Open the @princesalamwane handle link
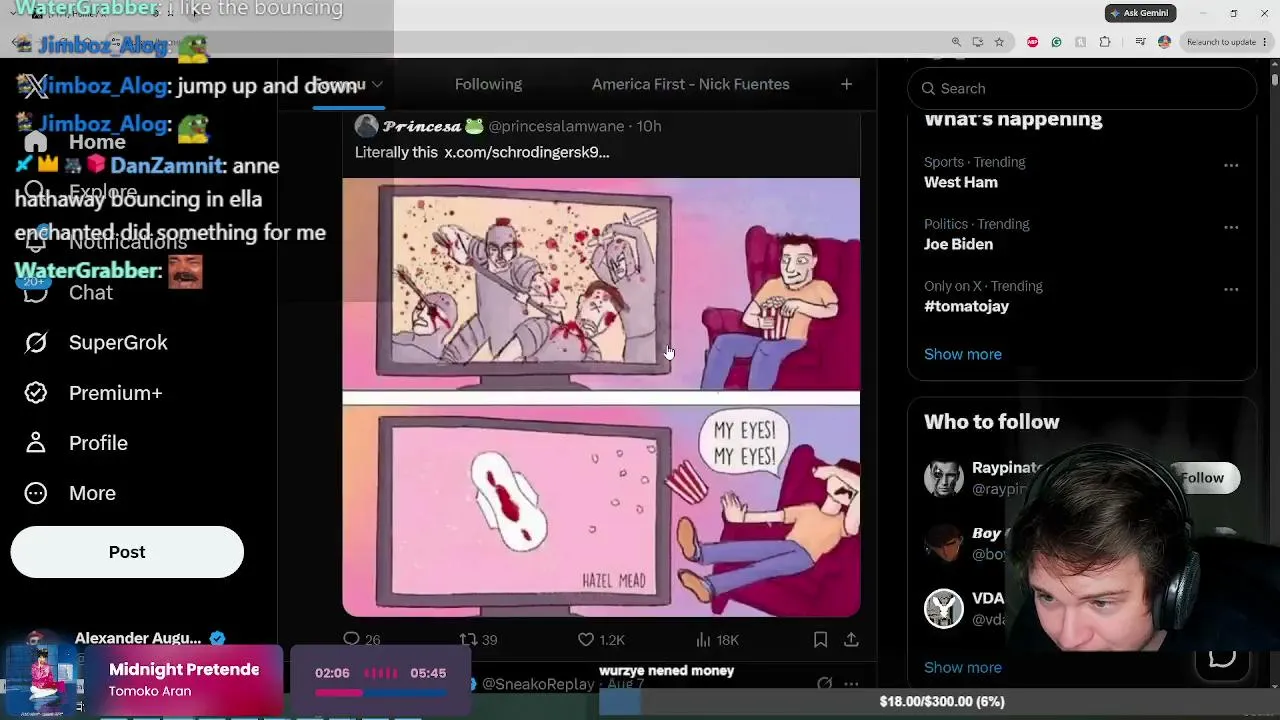Viewport: 1280px width, 720px height. point(556,126)
